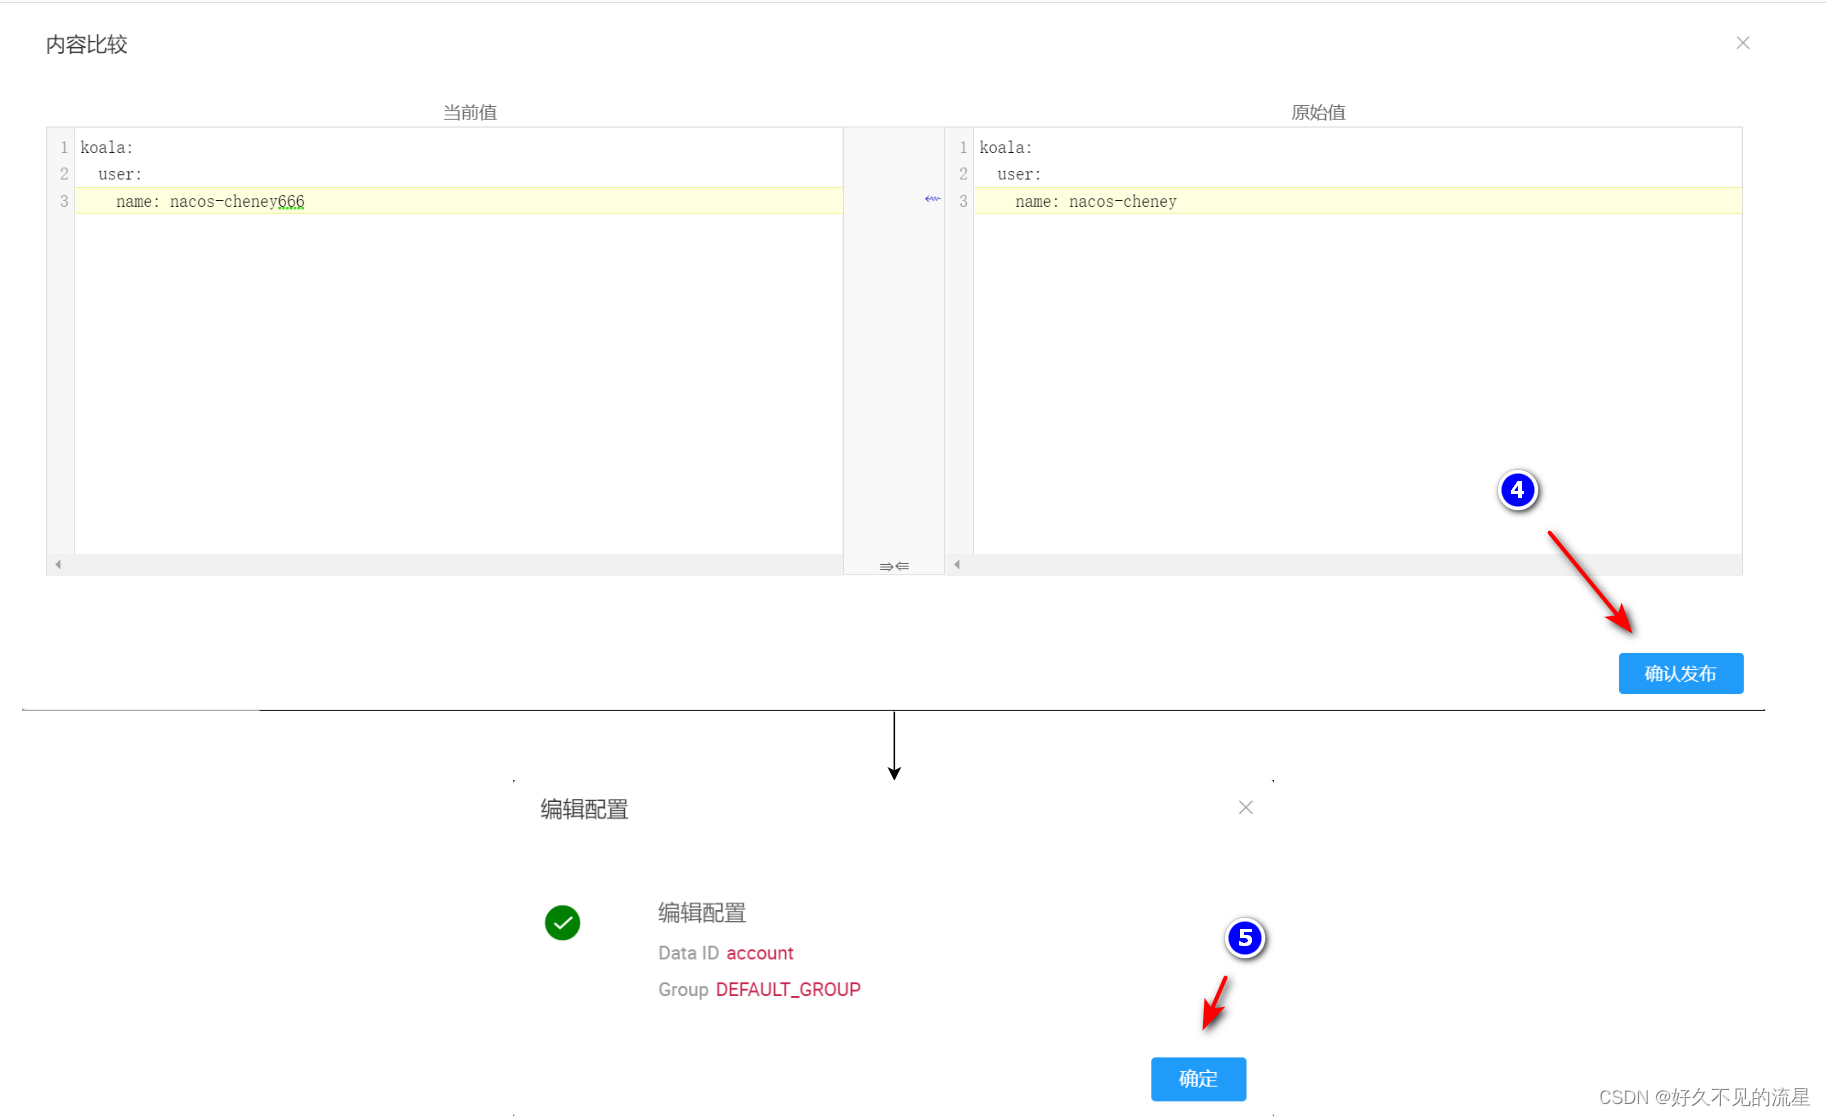Click left scroll arrow in 当前值 pane

pos(58,564)
